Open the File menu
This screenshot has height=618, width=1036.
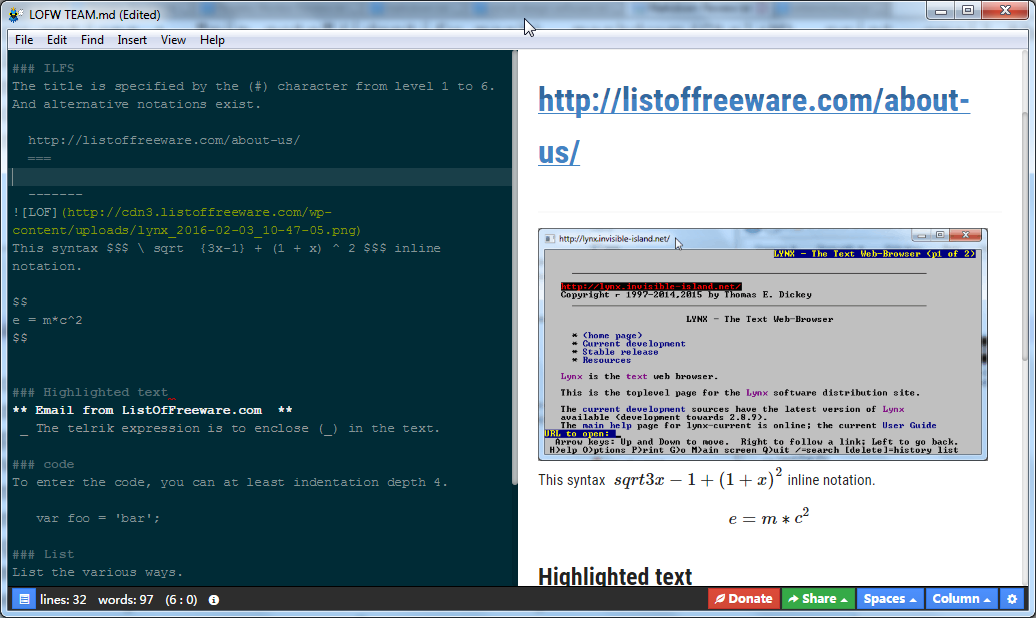tap(24, 40)
